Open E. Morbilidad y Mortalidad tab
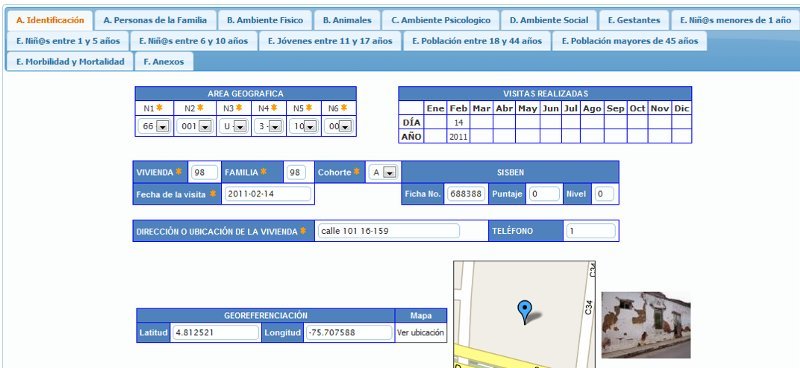 tap(69, 61)
